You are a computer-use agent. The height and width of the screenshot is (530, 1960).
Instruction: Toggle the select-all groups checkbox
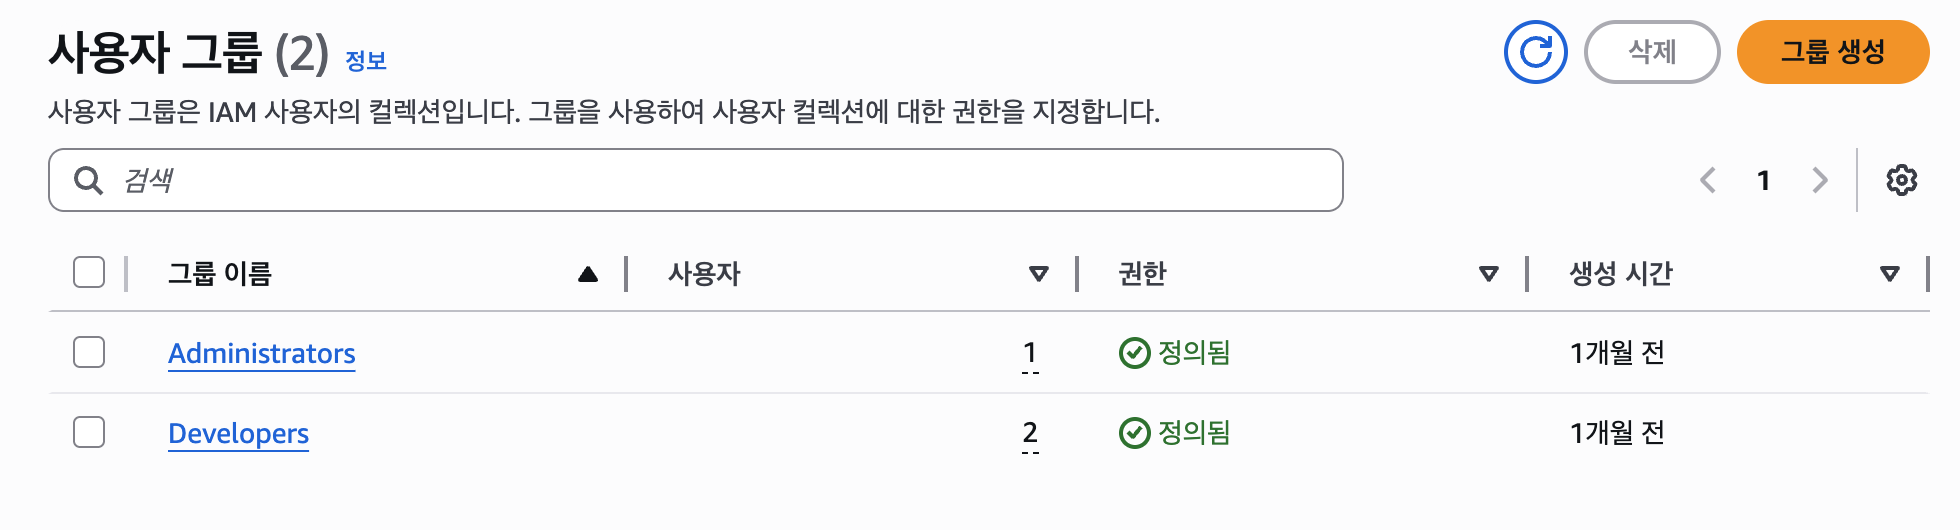tap(89, 272)
